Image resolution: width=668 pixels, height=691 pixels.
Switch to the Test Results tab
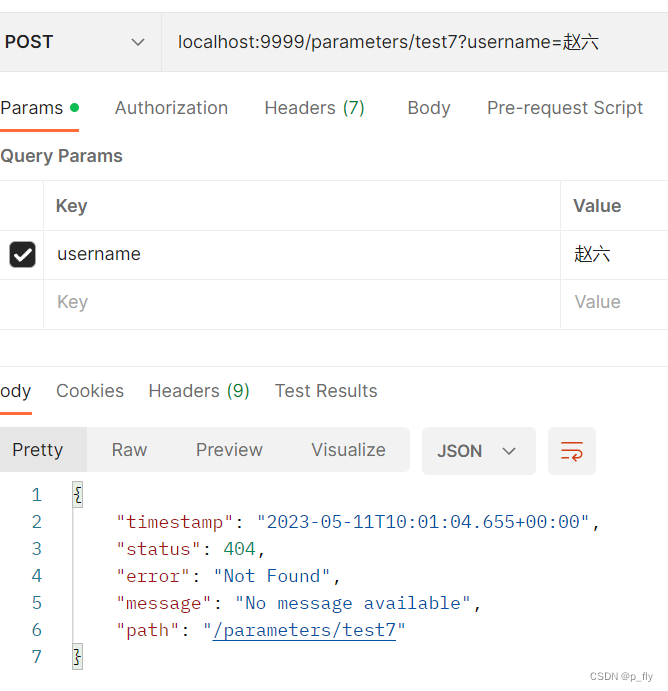326,391
